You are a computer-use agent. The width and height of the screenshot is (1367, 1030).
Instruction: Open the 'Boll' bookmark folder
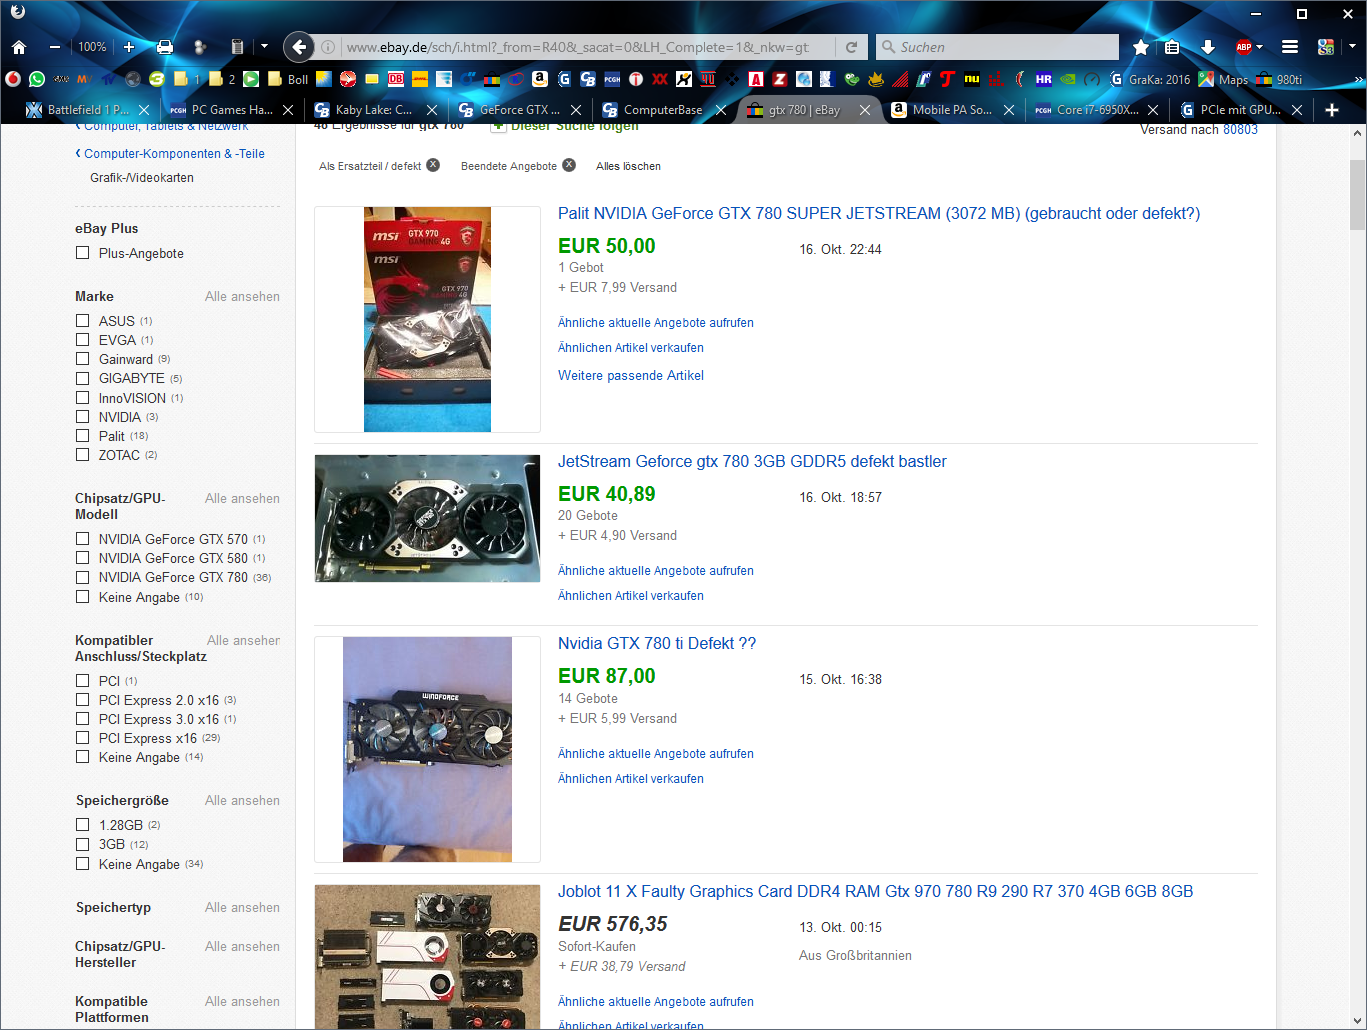pyautogui.click(x=288, y=79)
